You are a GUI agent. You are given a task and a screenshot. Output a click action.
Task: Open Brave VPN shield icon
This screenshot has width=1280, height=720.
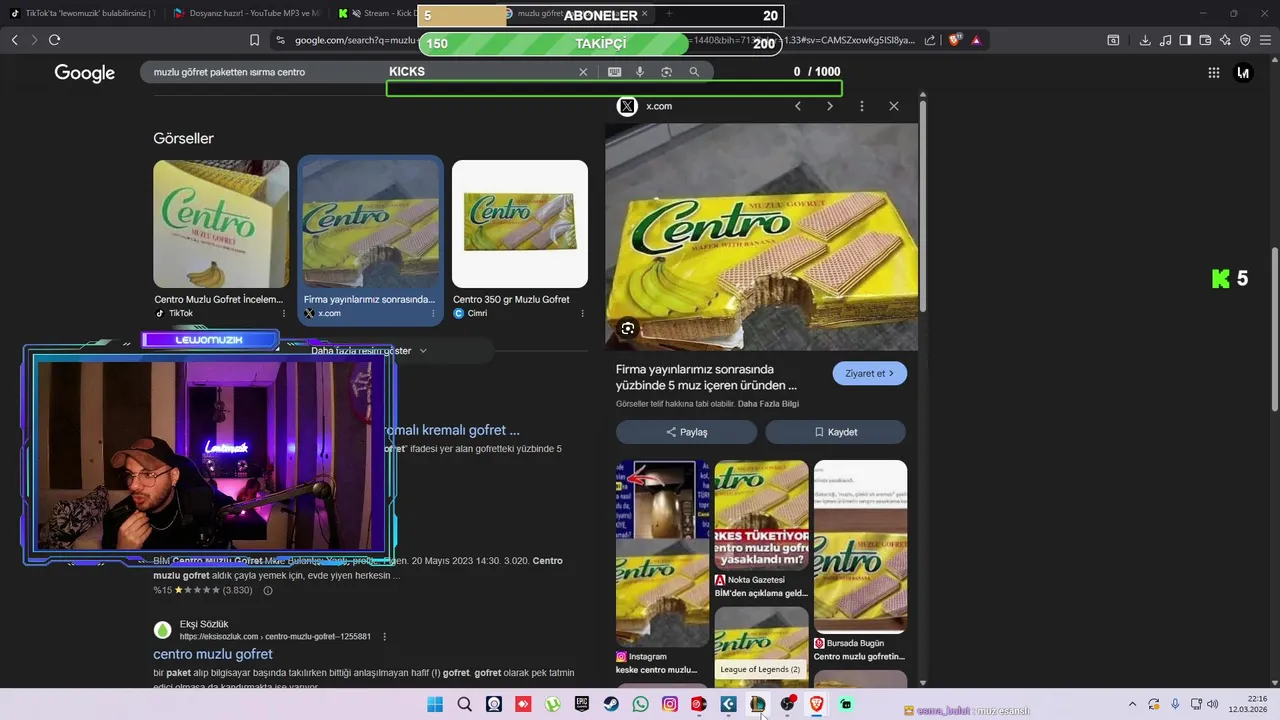[1245, 40]
